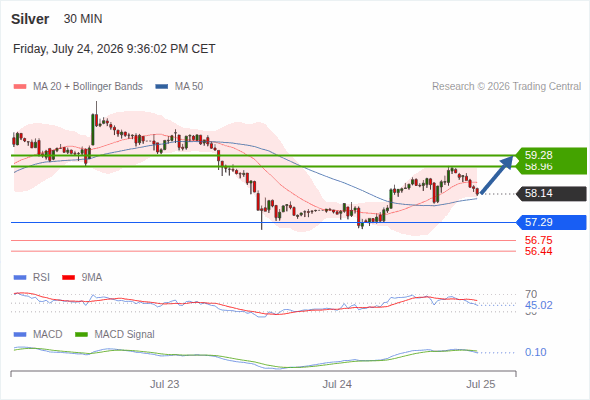The height and width of the screenshot is (400, 590).
Task: Click the MA 20 Bollinger Bands legend swatch
Action: click(x=20, y=87)
